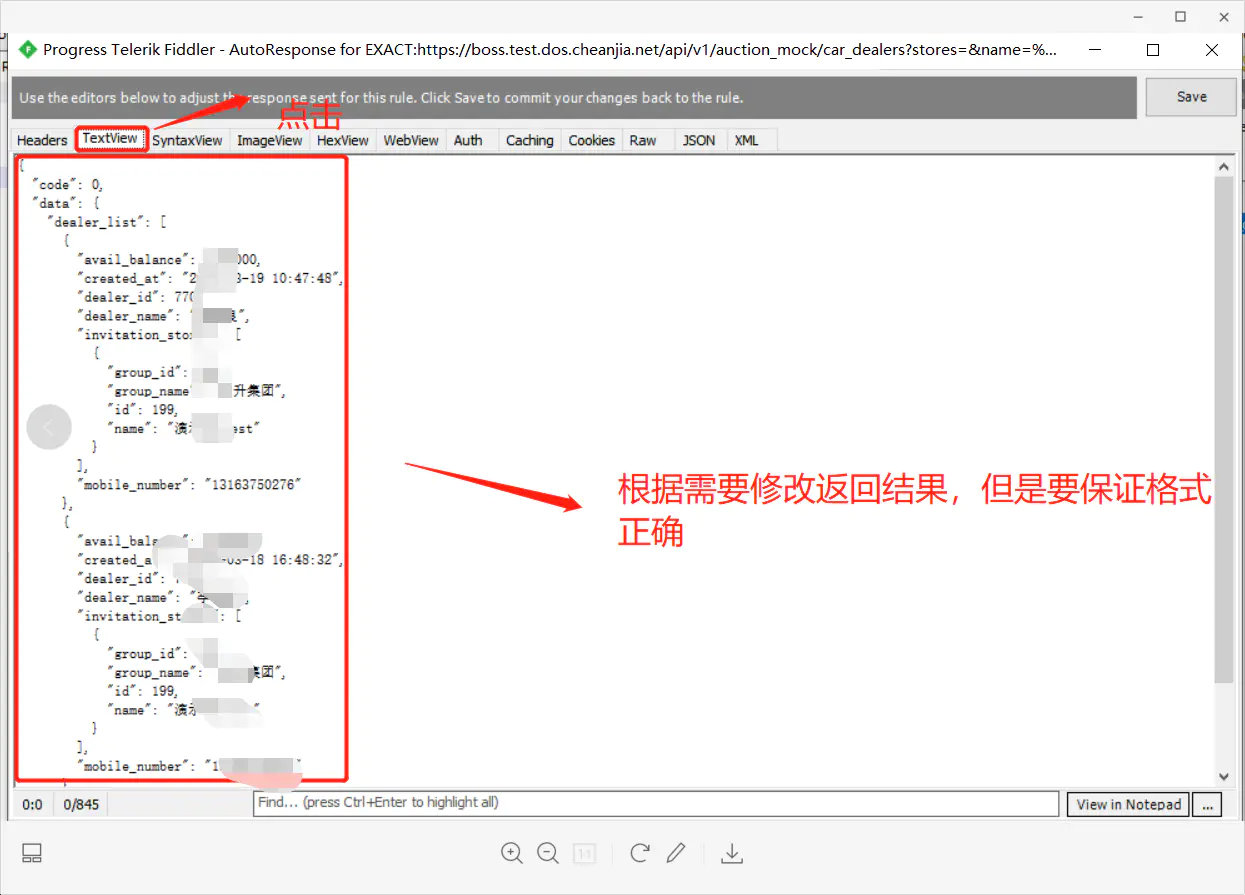Click the first "id": 199 line
Image resolution: width=1245 pixels, height=895 pixels.
click(x=143, y=410)
